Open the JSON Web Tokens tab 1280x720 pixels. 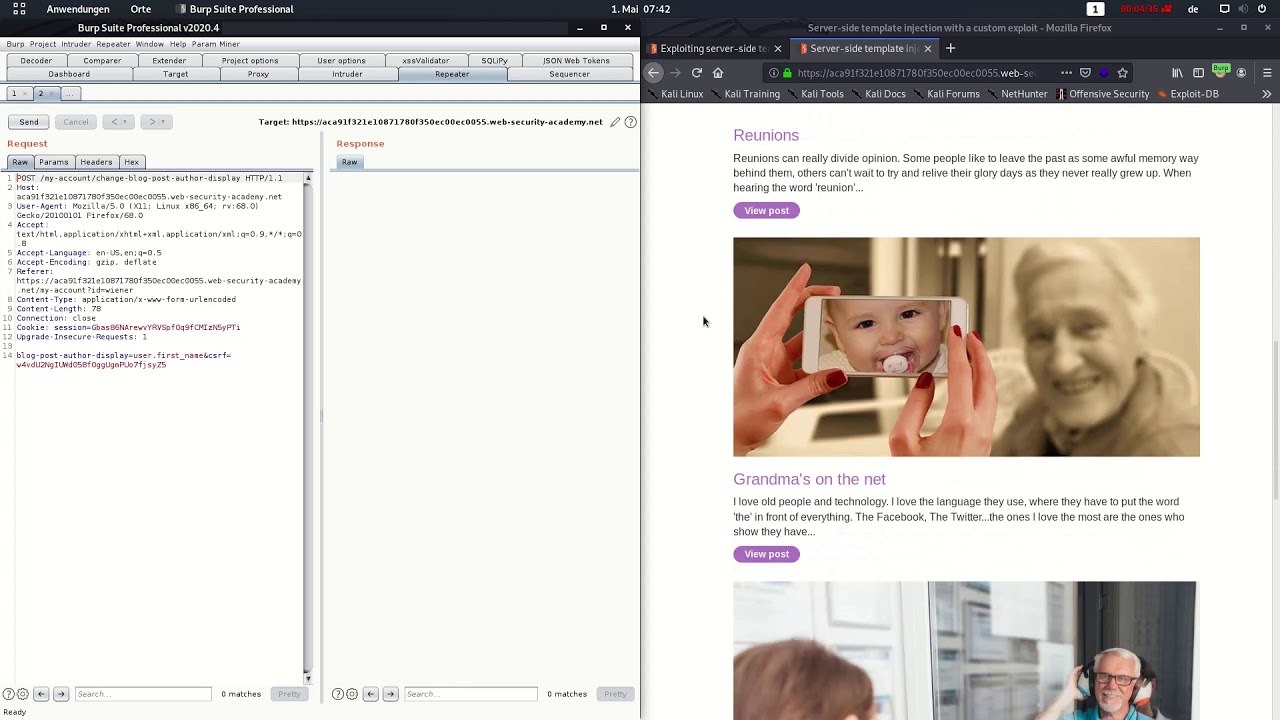[x=576, y=61]
